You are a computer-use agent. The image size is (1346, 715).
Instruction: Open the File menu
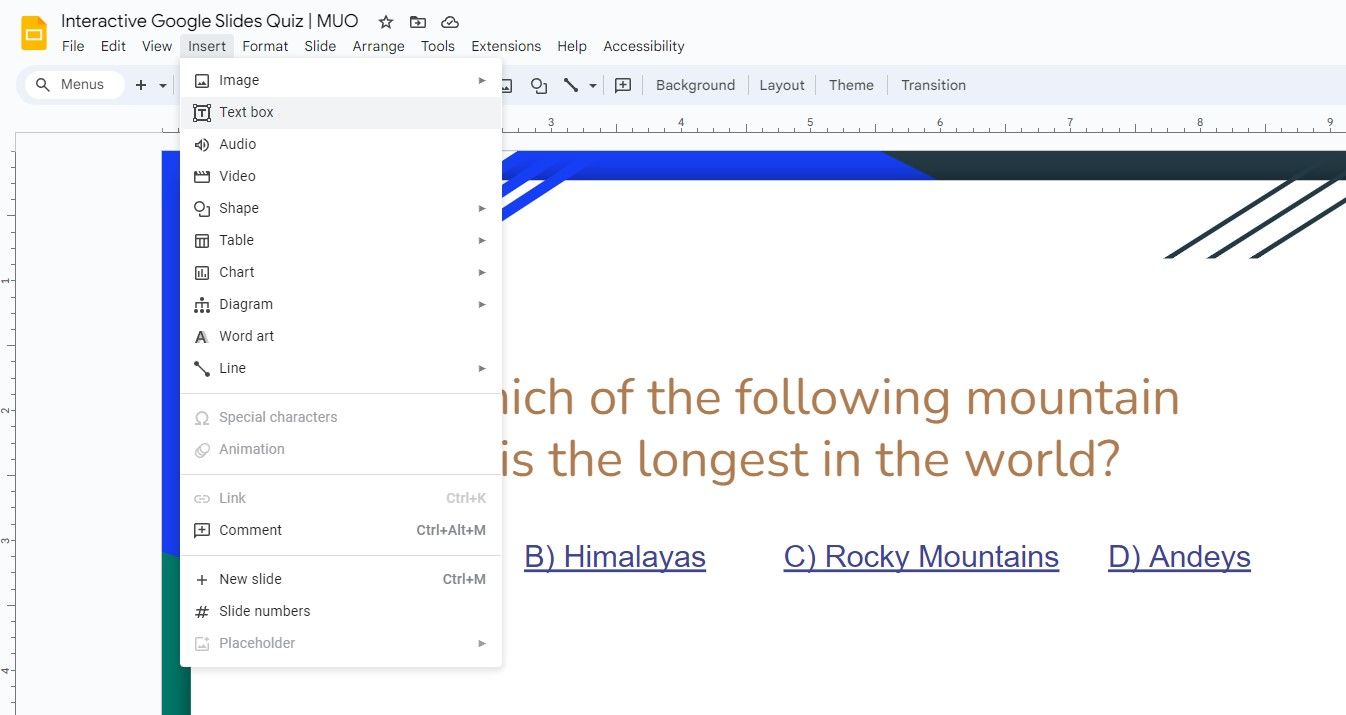[73, 46]
